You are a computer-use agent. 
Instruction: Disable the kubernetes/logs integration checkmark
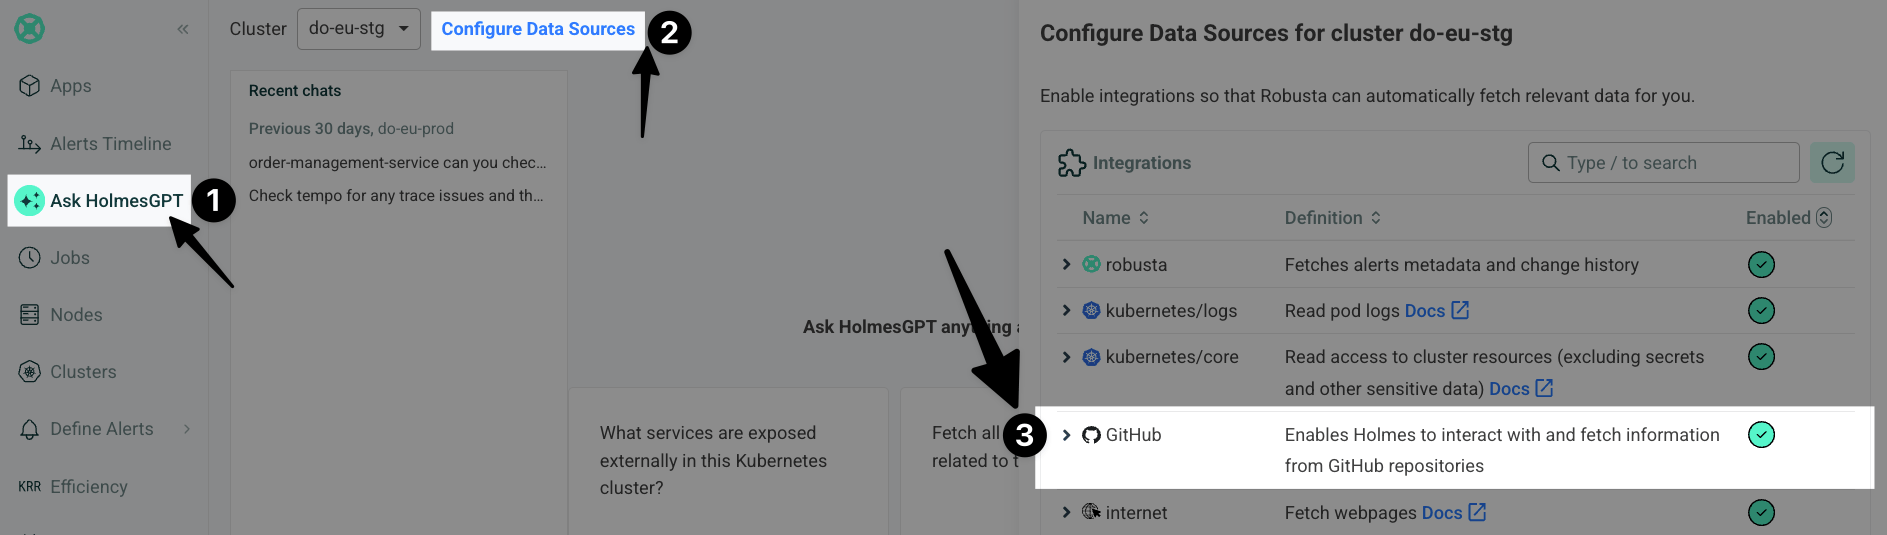point(1761,311)
